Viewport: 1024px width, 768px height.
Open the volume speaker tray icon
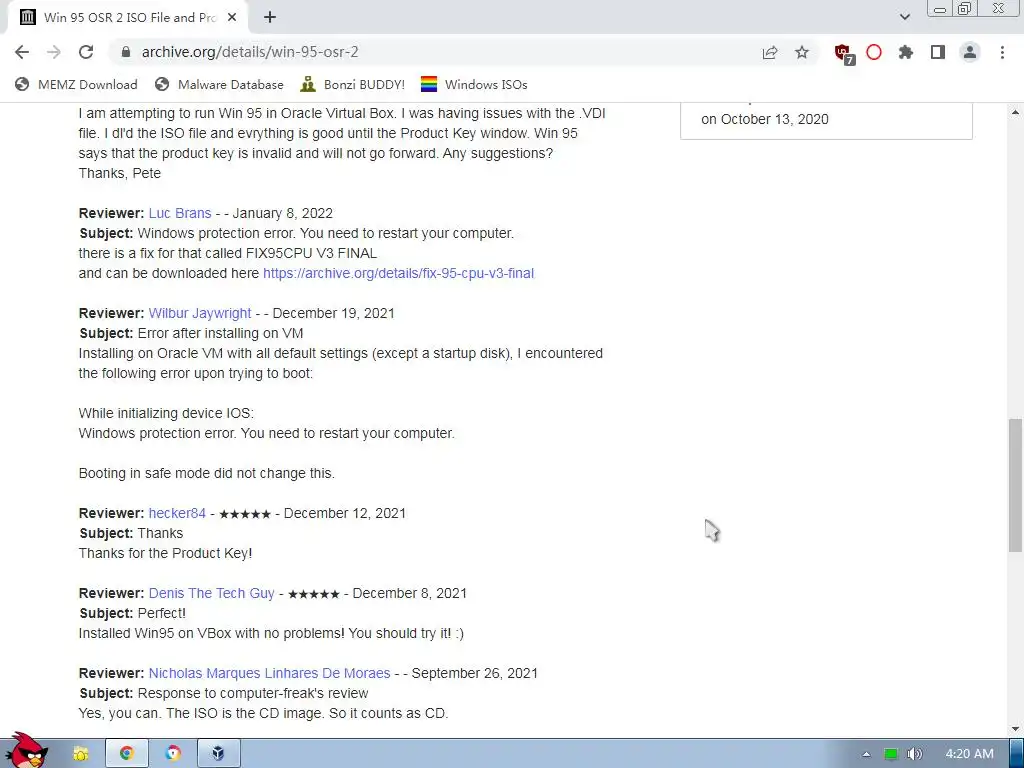coord(914,754)
